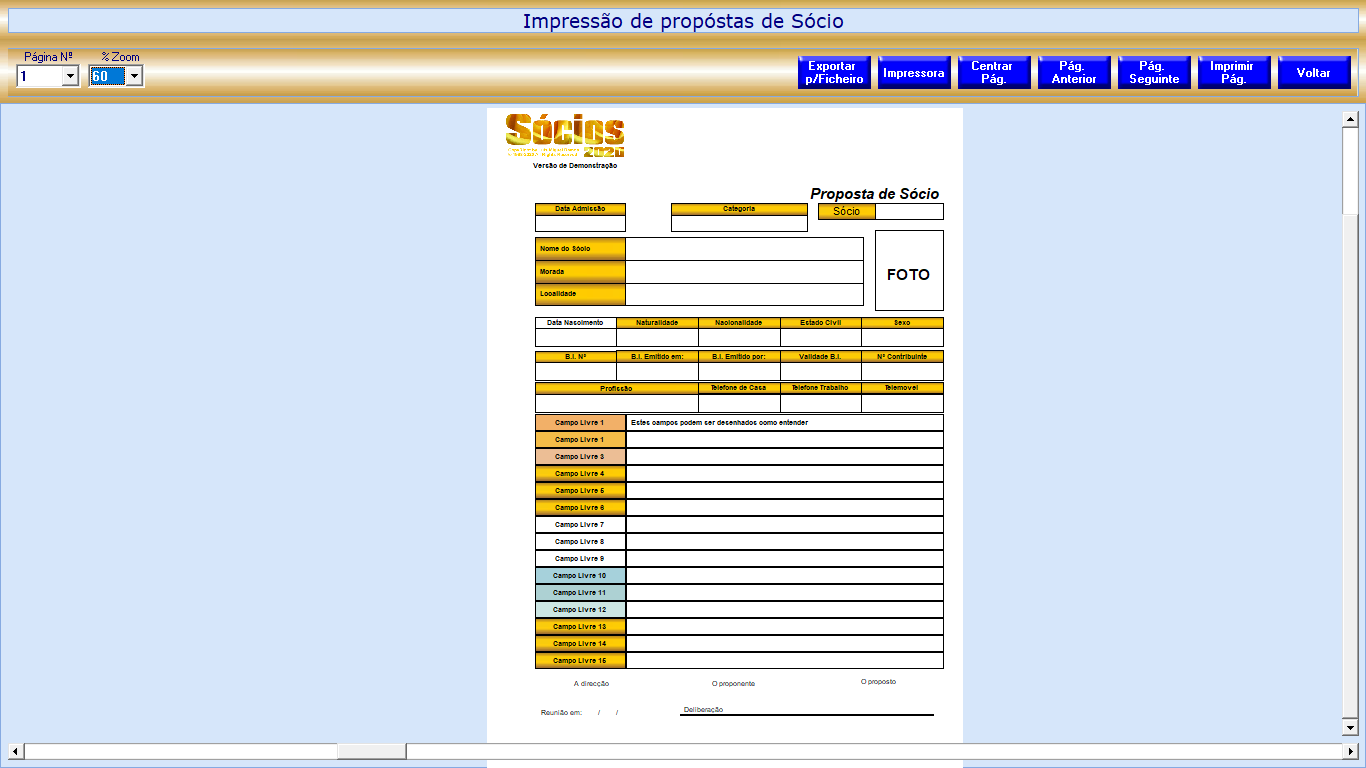Click inside the Página Nº number field
Viewport: 1366px width, 768px height.
click(x=39, y=77)
